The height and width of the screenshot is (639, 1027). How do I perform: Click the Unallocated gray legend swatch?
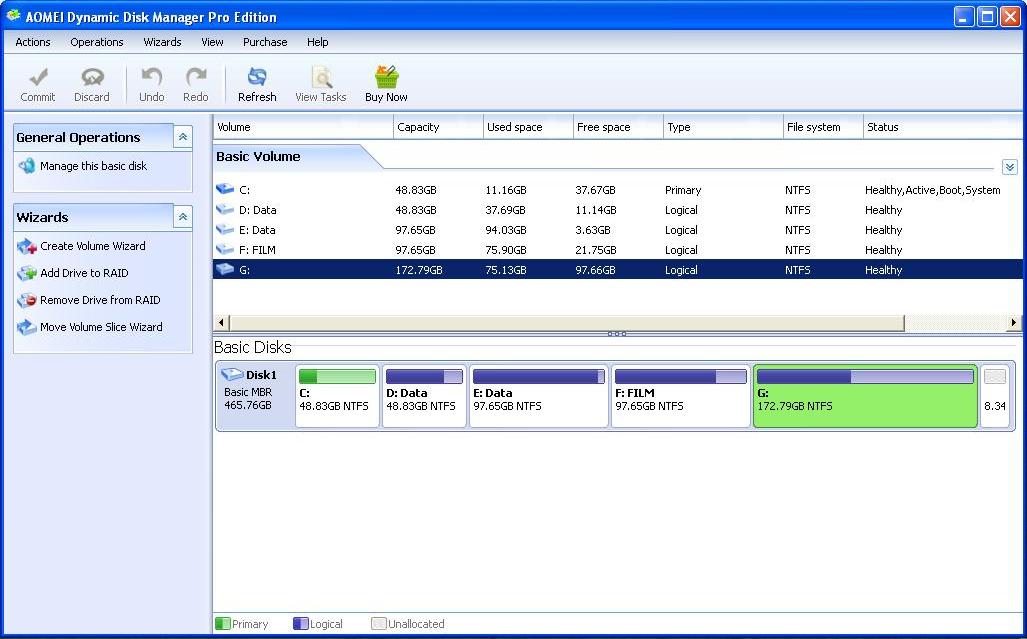pyautogui.click(x=379, y=624)
